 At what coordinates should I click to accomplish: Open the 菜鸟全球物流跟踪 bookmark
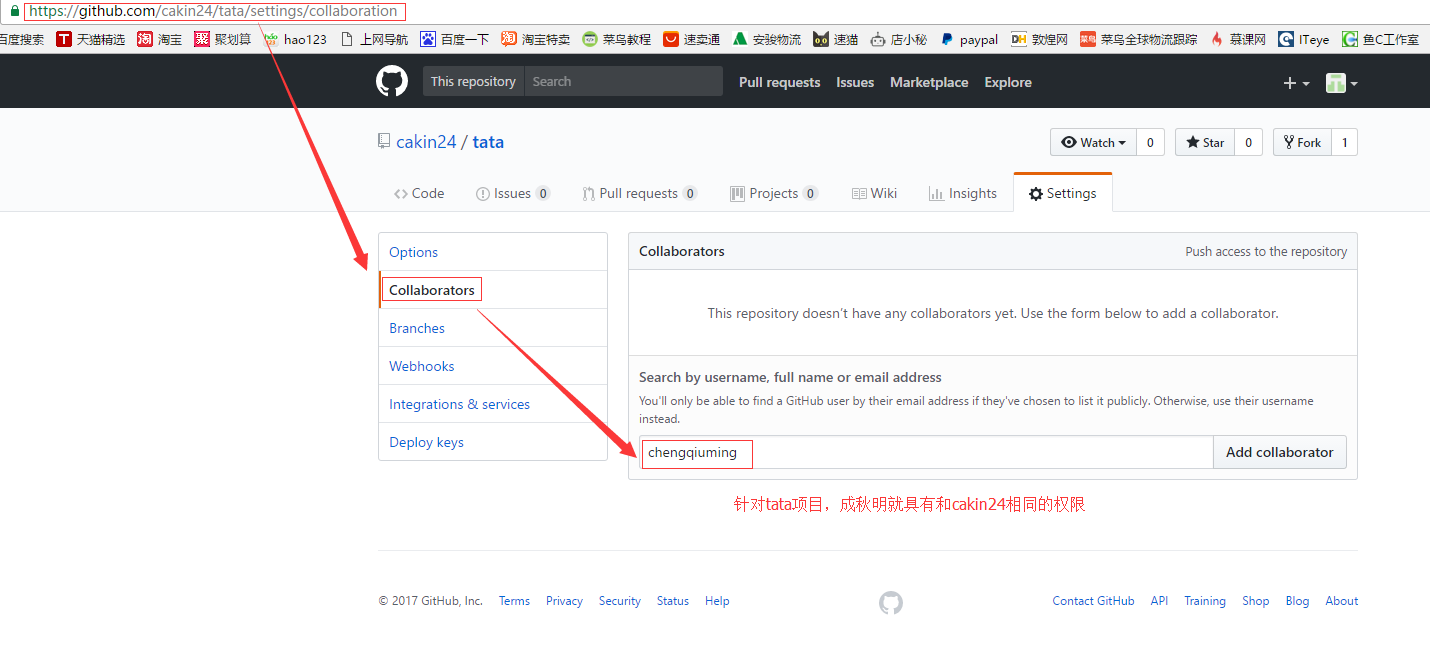(x=1139, y=39)
